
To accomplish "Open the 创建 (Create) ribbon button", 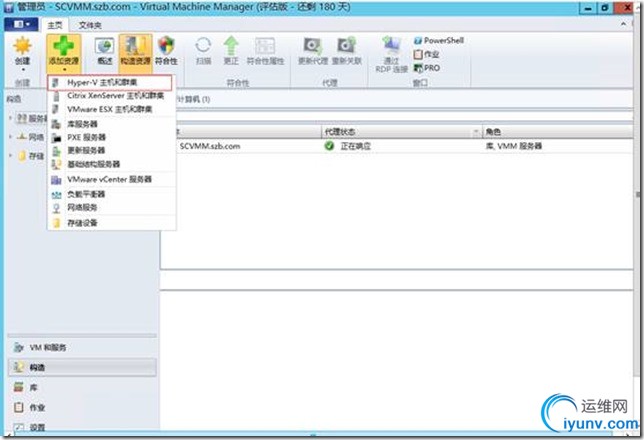I will [x=22, y=53].
